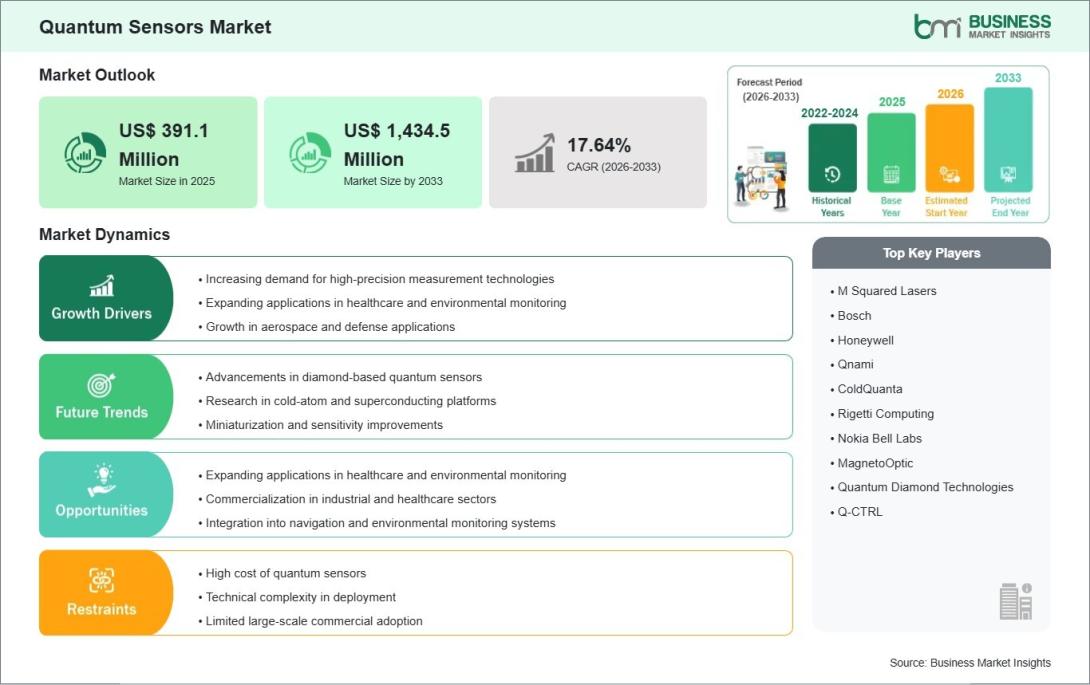Image resolution: width=1090 pixels, height=685 pixels.
Task: Click 'Historical Years' label
Action: click(x=831, y=207)
